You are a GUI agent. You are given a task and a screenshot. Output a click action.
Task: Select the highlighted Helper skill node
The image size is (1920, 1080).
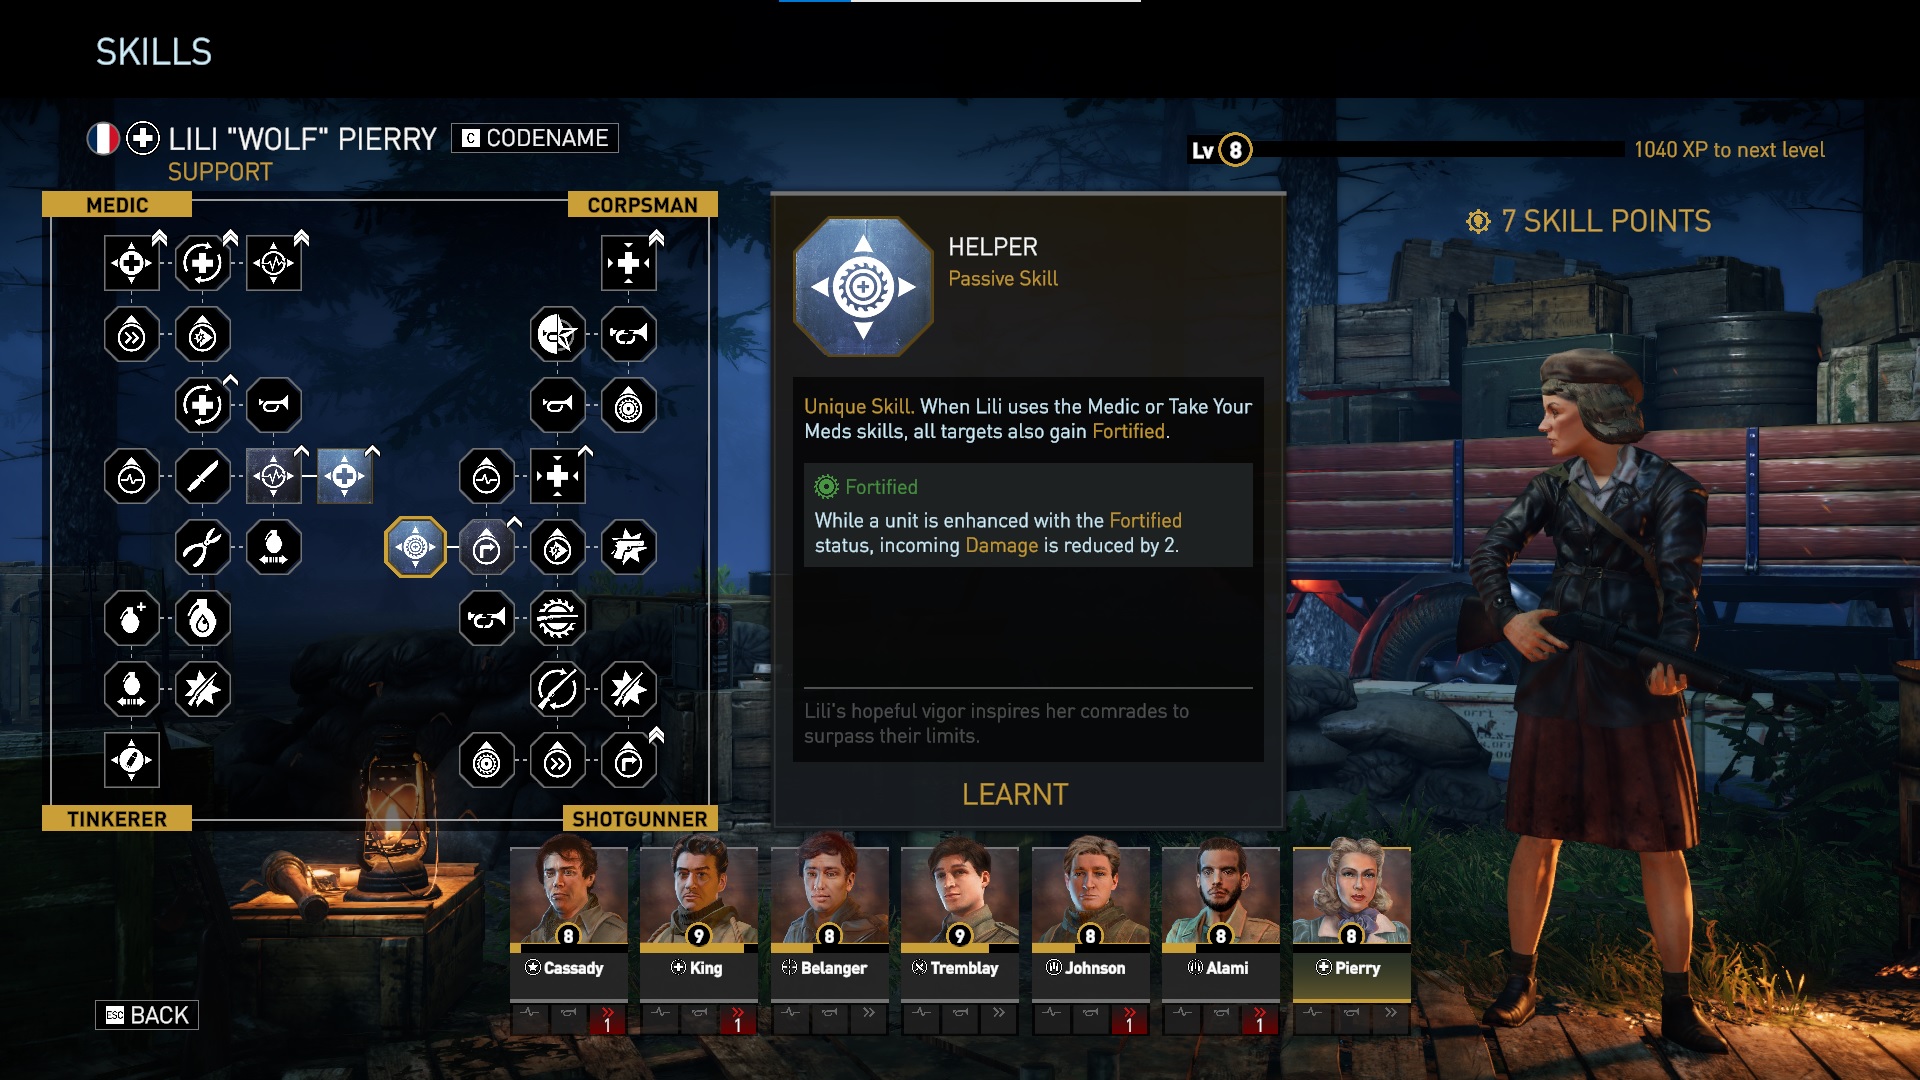(415, 547)
